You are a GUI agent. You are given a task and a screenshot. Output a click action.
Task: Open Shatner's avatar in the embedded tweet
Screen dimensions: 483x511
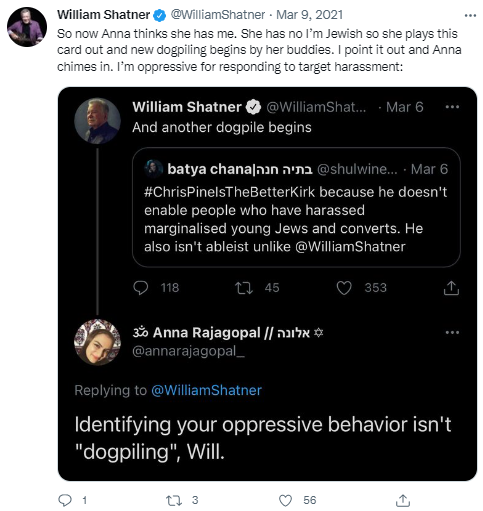[97, 121]
